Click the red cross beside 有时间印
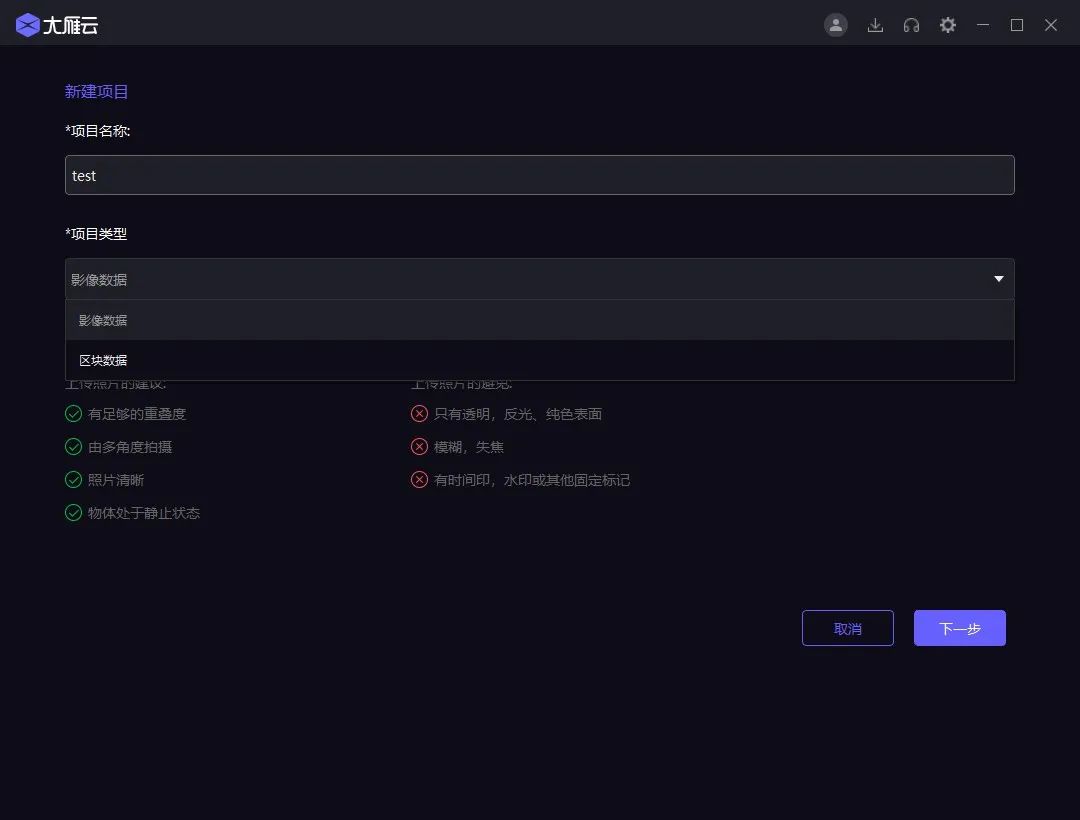1080x820 pixels. tap(419, 480)
